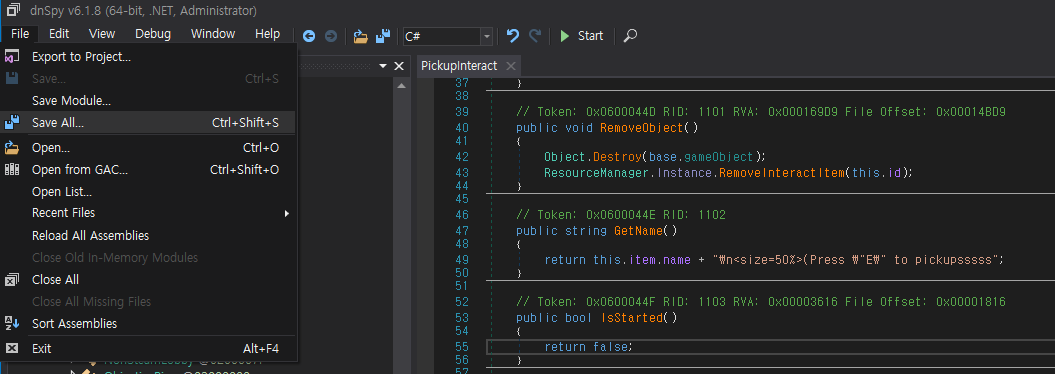The height and width of the screenshot is (374, 1055).
Task: Click the redo arrow icon
Action: tap(535, 36)
